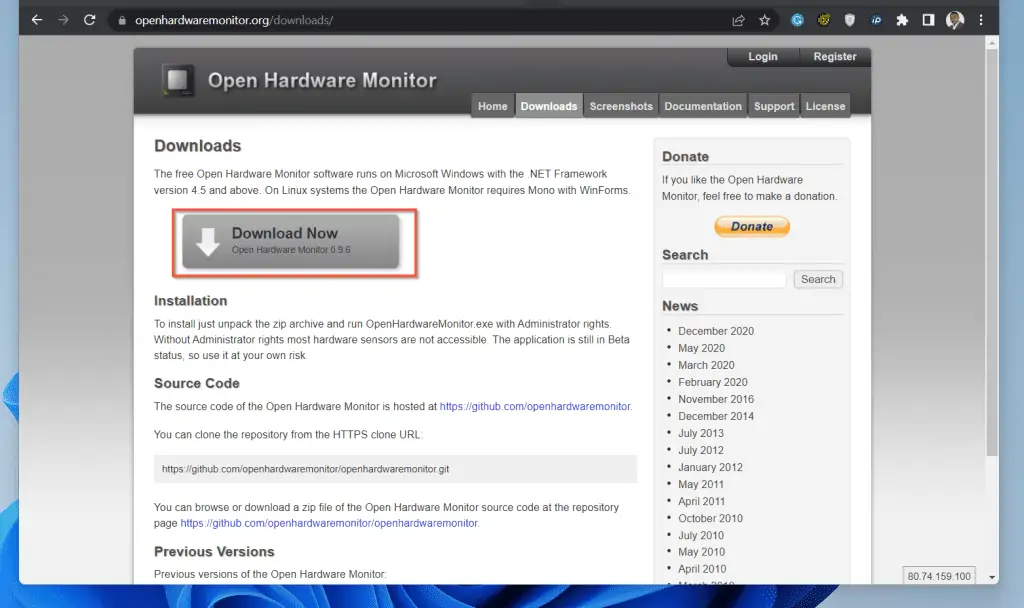
Task: Click the yellow gear extension icon
Action: pyautogui.click(x=823, y=19)
